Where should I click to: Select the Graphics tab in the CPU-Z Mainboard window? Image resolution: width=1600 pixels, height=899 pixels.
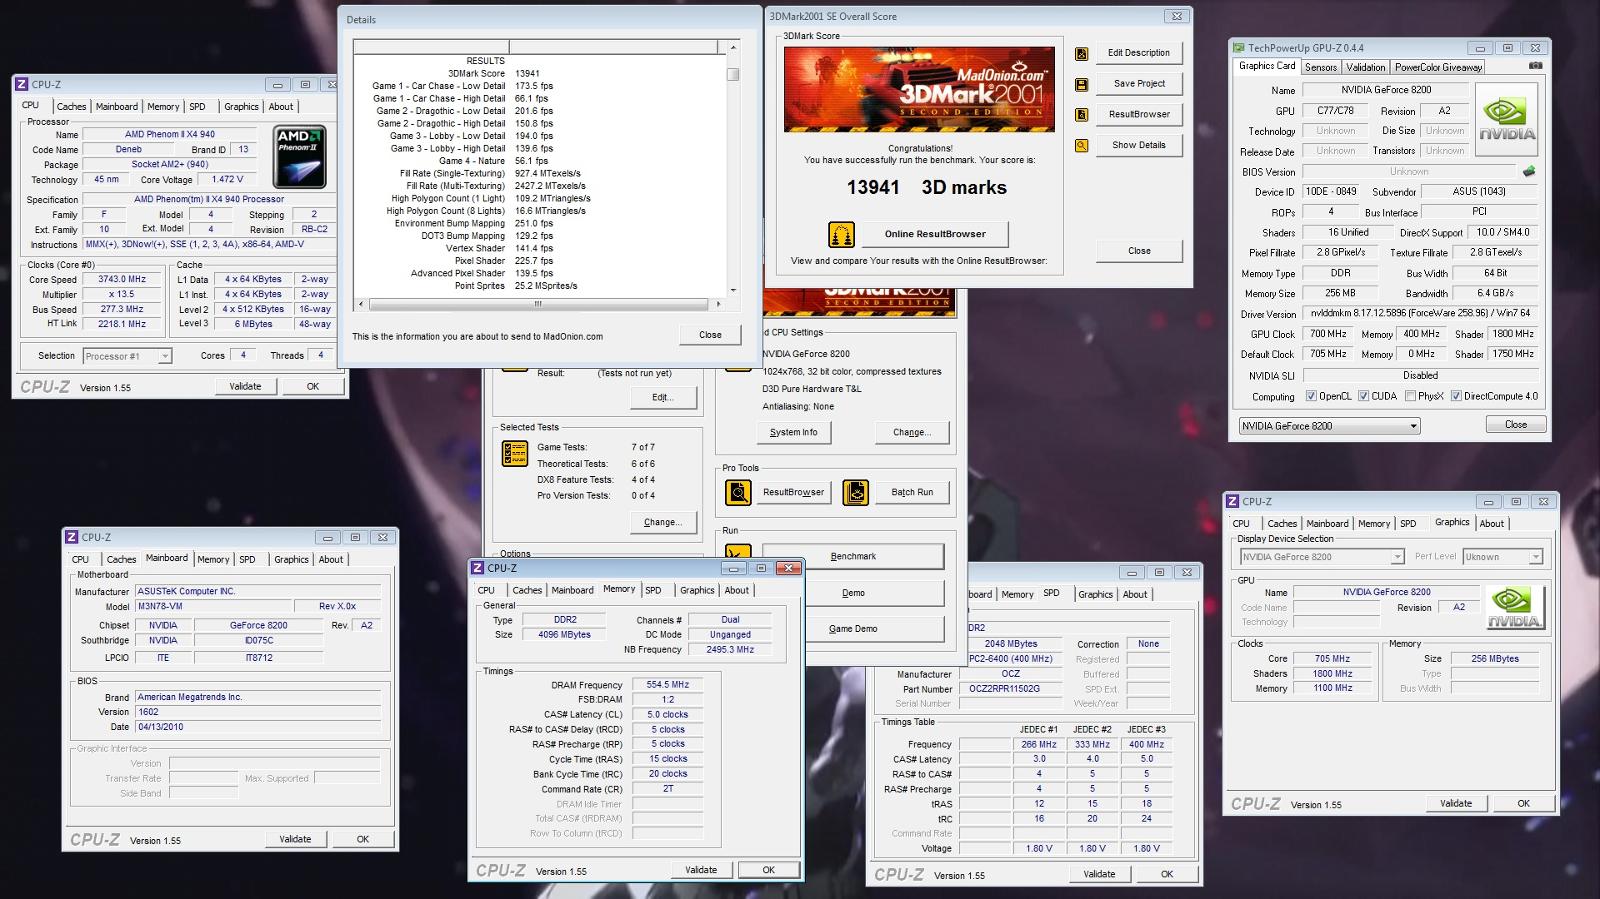[x=291, y=560]
